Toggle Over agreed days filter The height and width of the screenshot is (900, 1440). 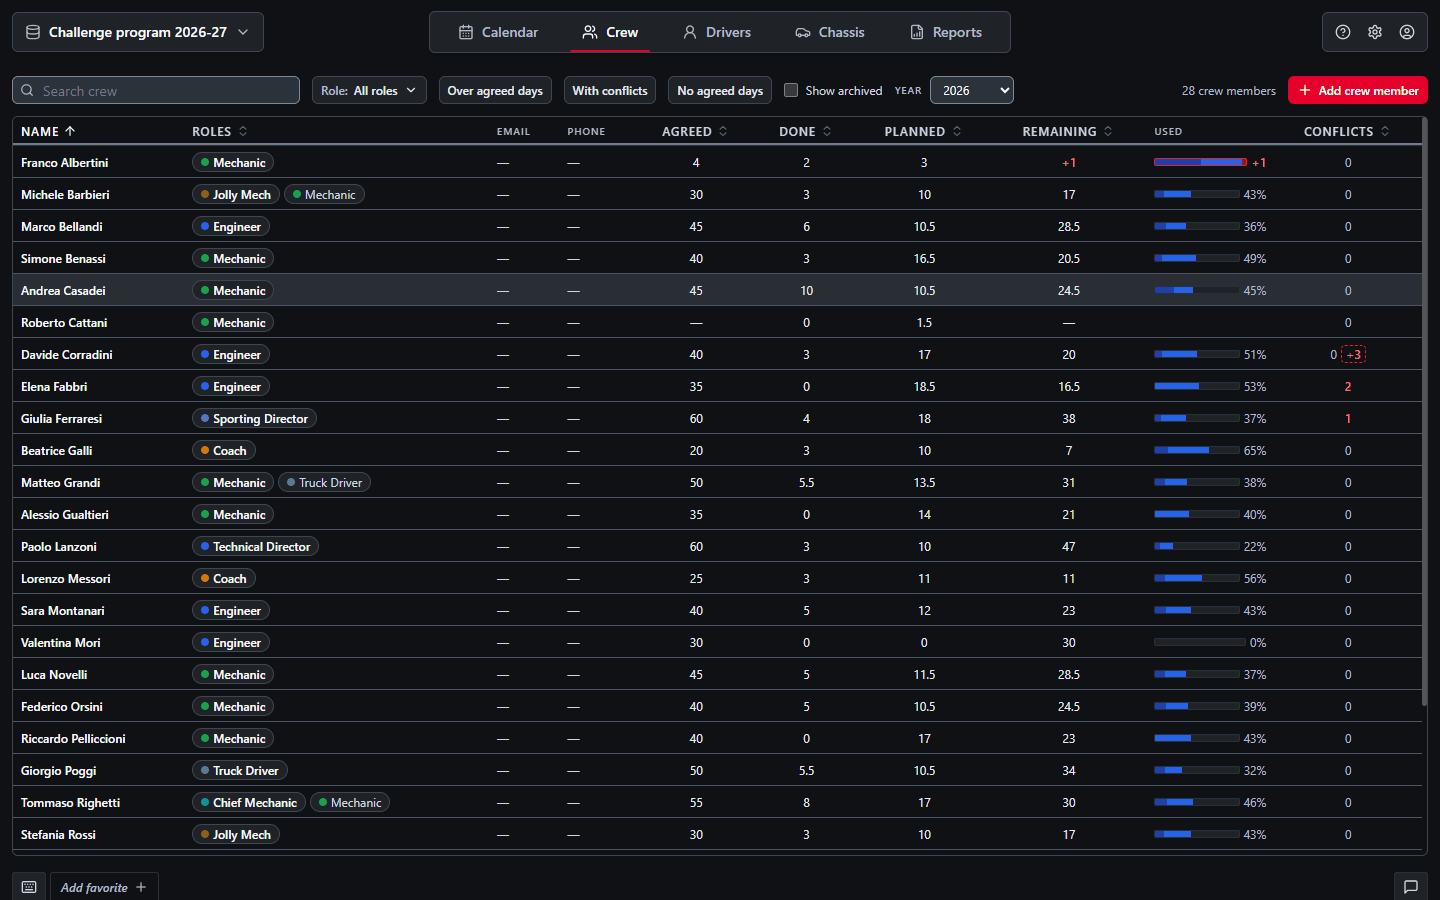[495, 90]
